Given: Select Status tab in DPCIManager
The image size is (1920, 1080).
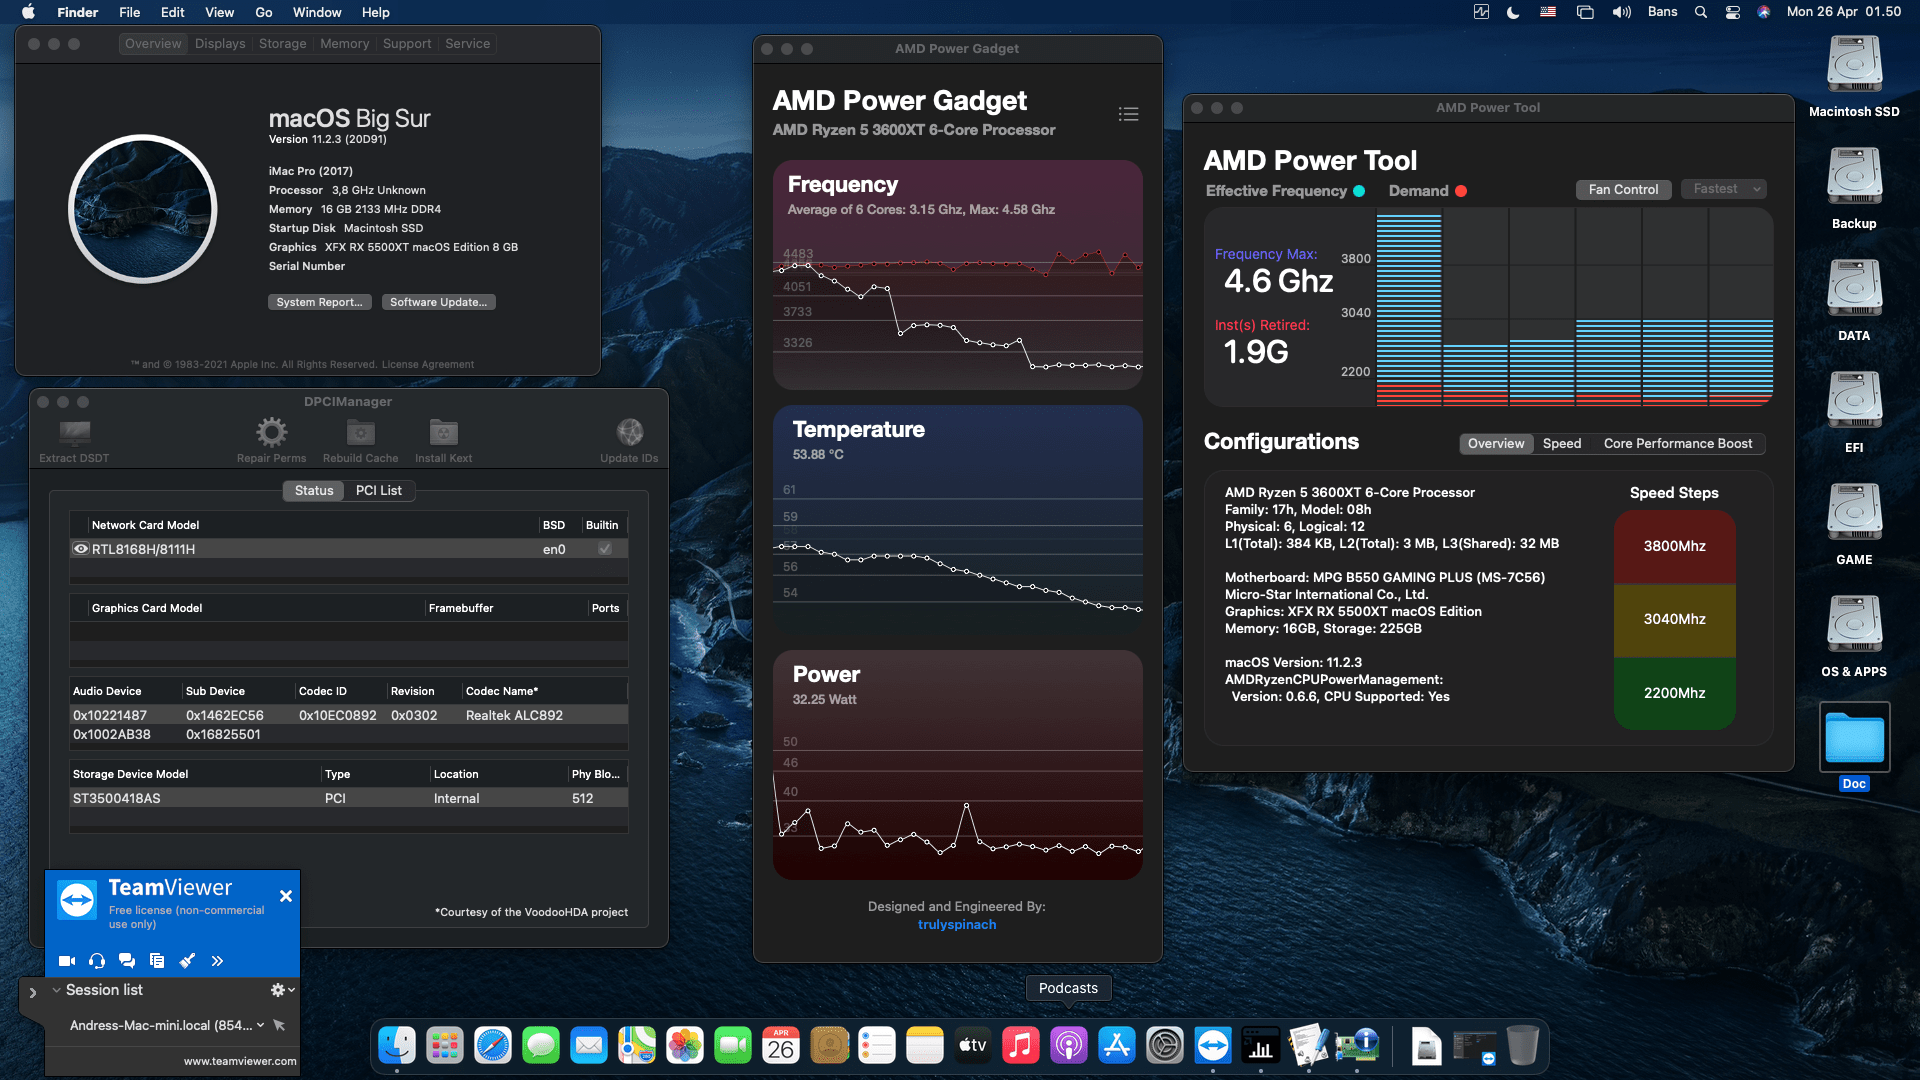Looking at the screenshot, I should [x=314, y=491].
